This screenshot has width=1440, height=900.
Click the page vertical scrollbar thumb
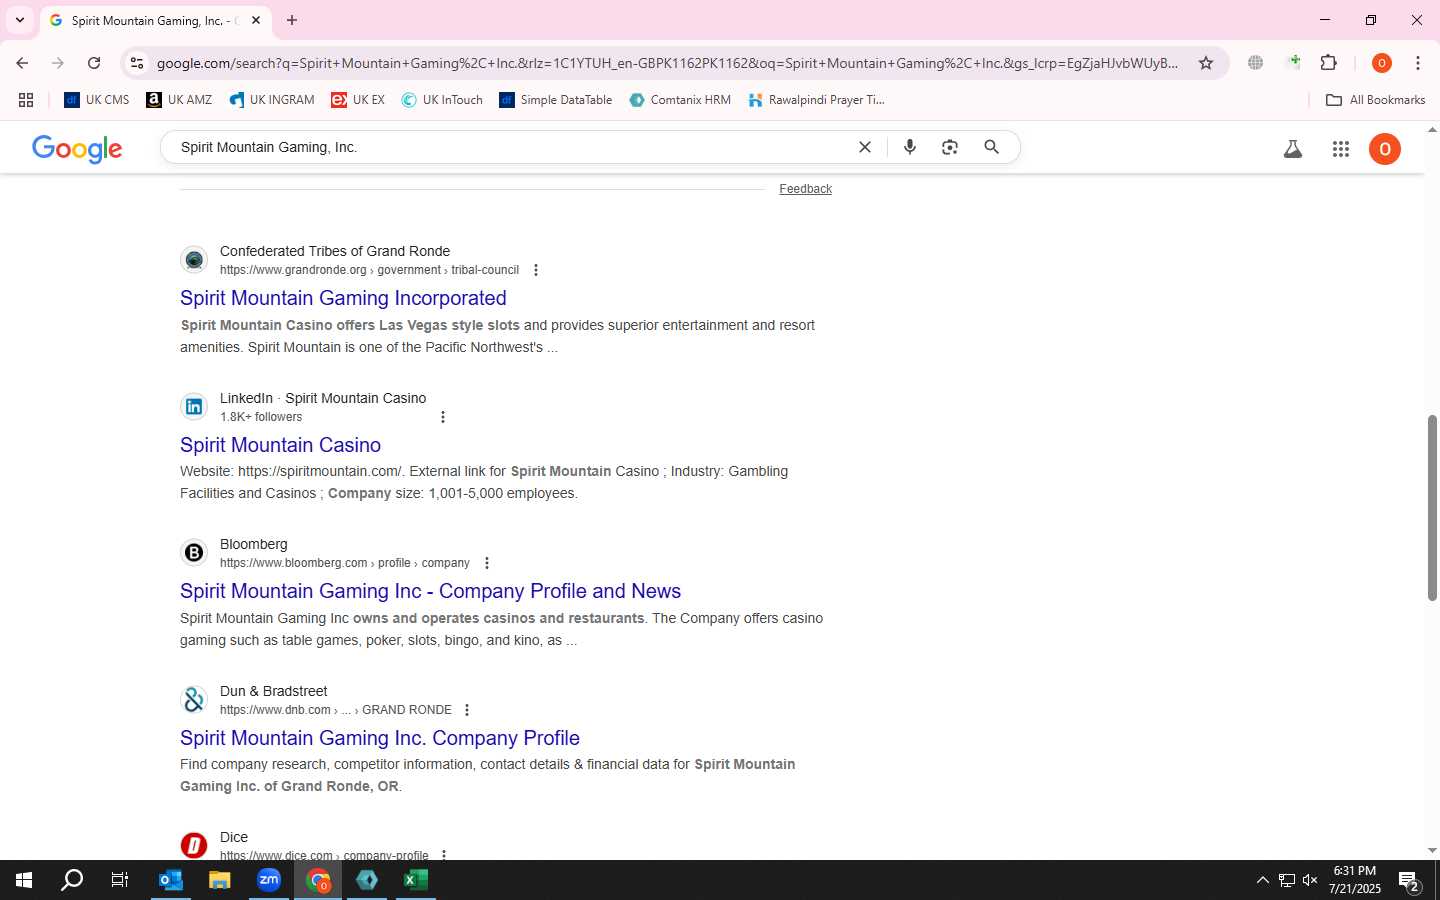(x=1432, y=507)
